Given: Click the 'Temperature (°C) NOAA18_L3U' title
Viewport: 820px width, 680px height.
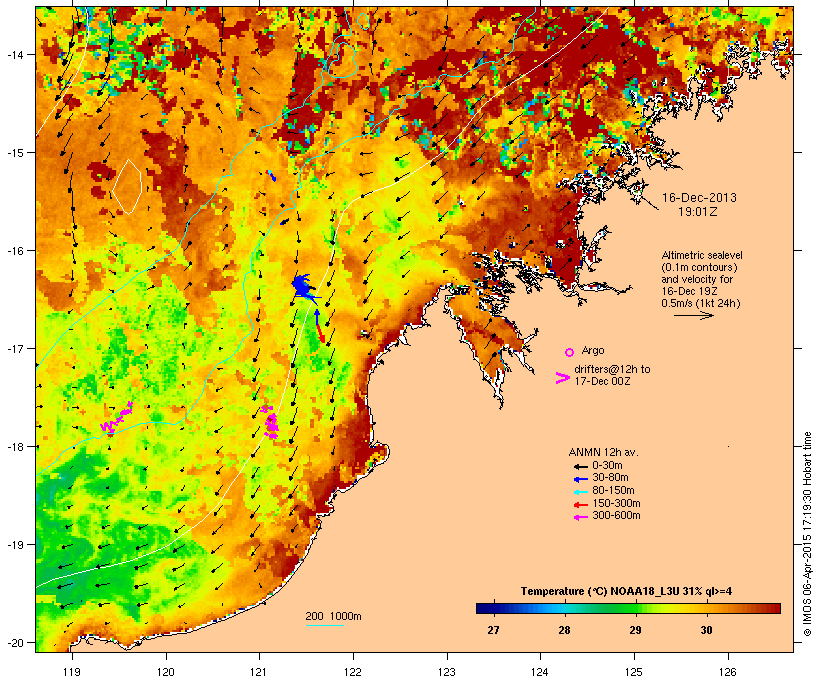Looking at the screenshot, I should (x=600, y=592).
